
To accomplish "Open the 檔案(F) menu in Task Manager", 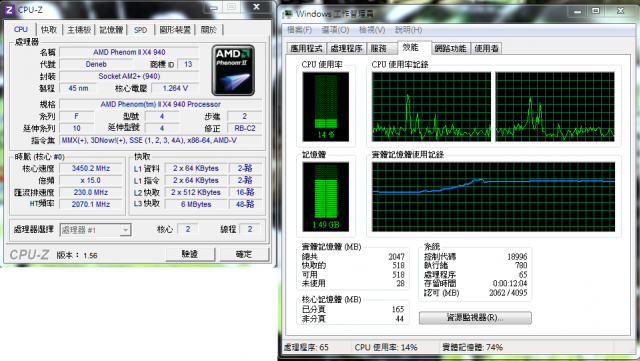I will (299, 30).
